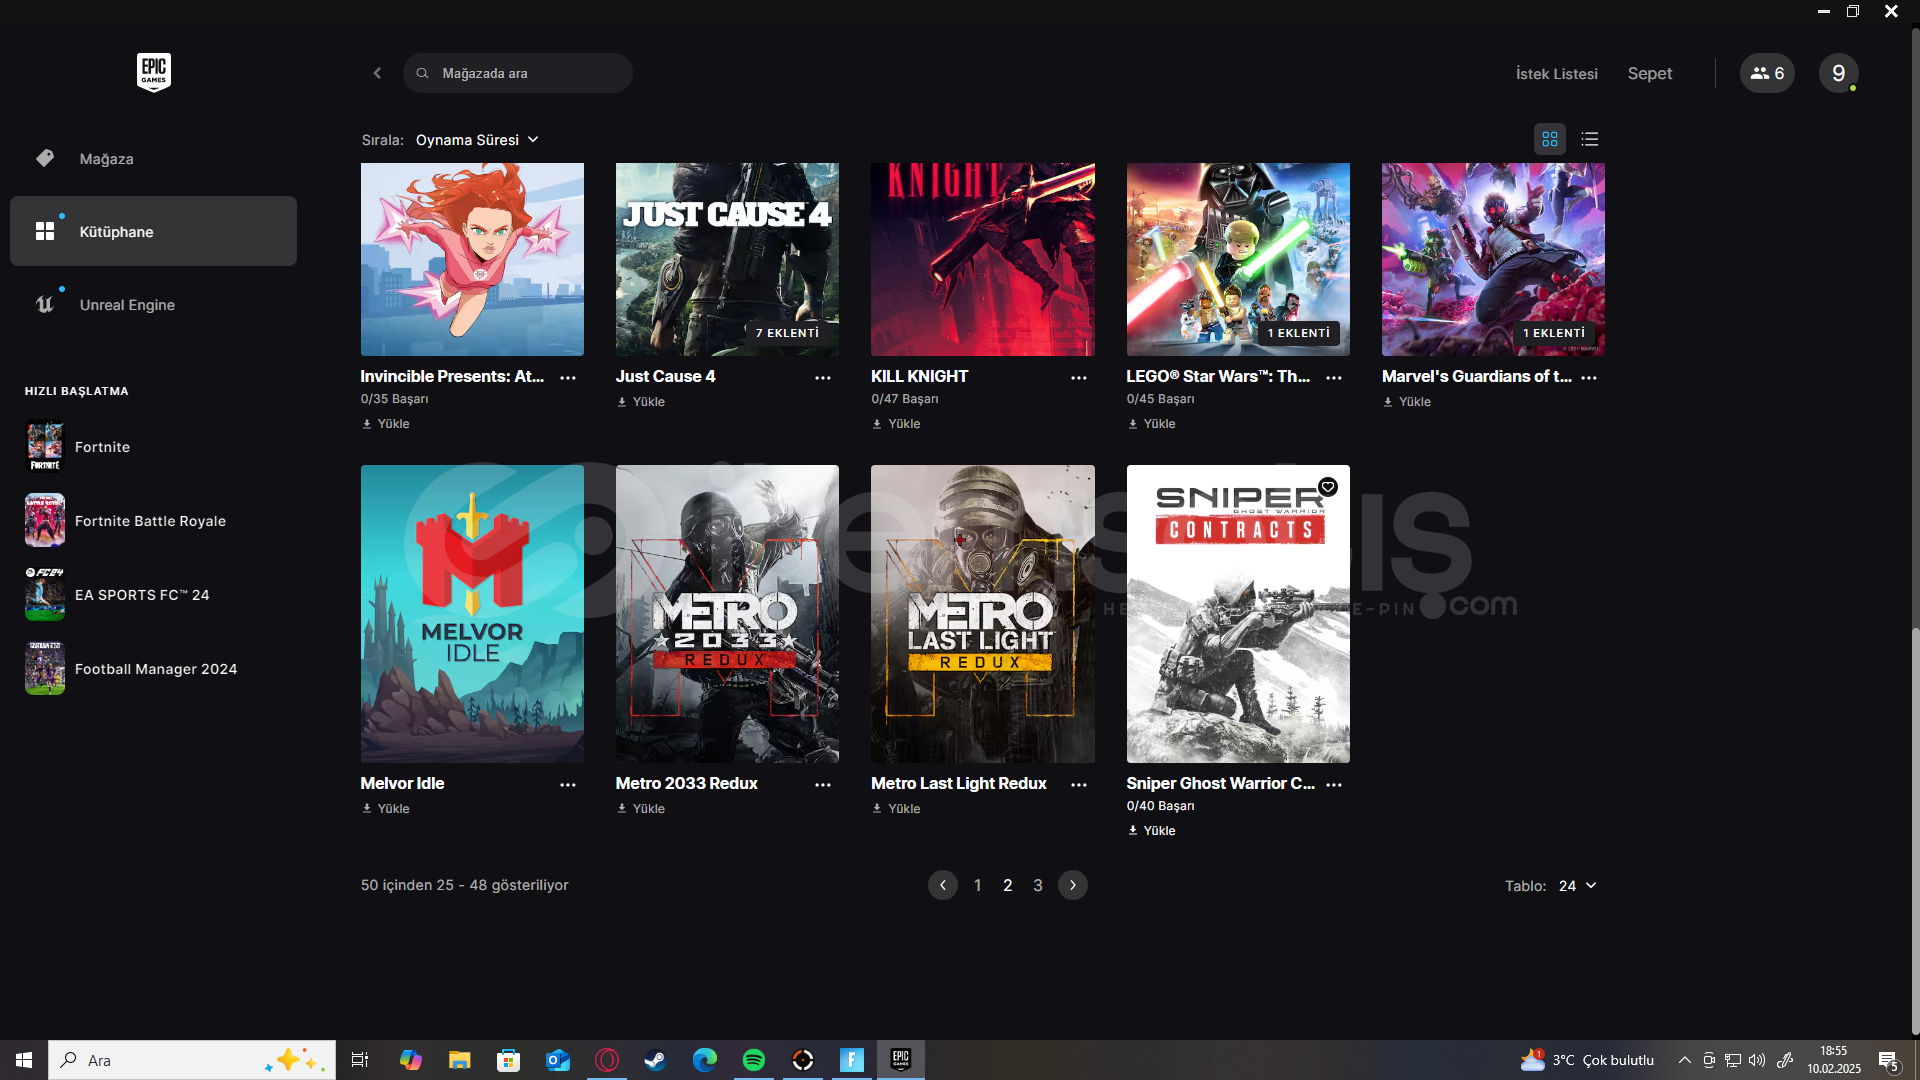
Task: Install KILL KNIGHT via Yükle
Action: pos(896,424)
